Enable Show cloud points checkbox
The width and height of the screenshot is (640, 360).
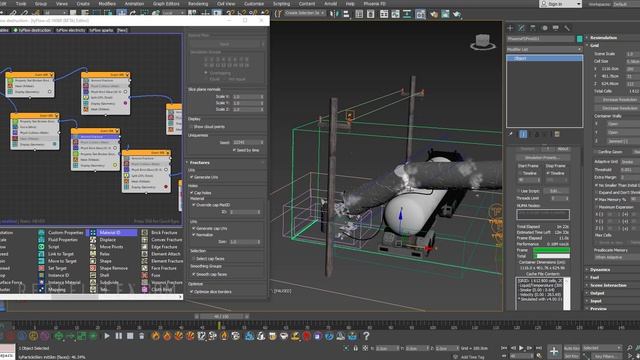pos(192,127)
